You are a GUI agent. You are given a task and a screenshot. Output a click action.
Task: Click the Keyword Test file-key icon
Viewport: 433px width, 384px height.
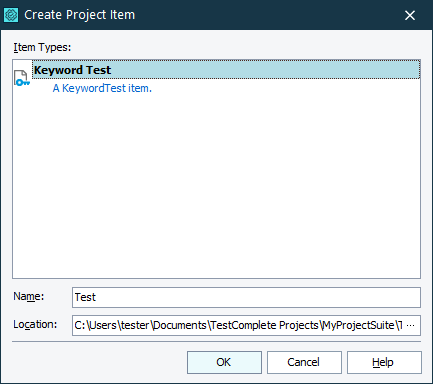click(x=22, y=78)
